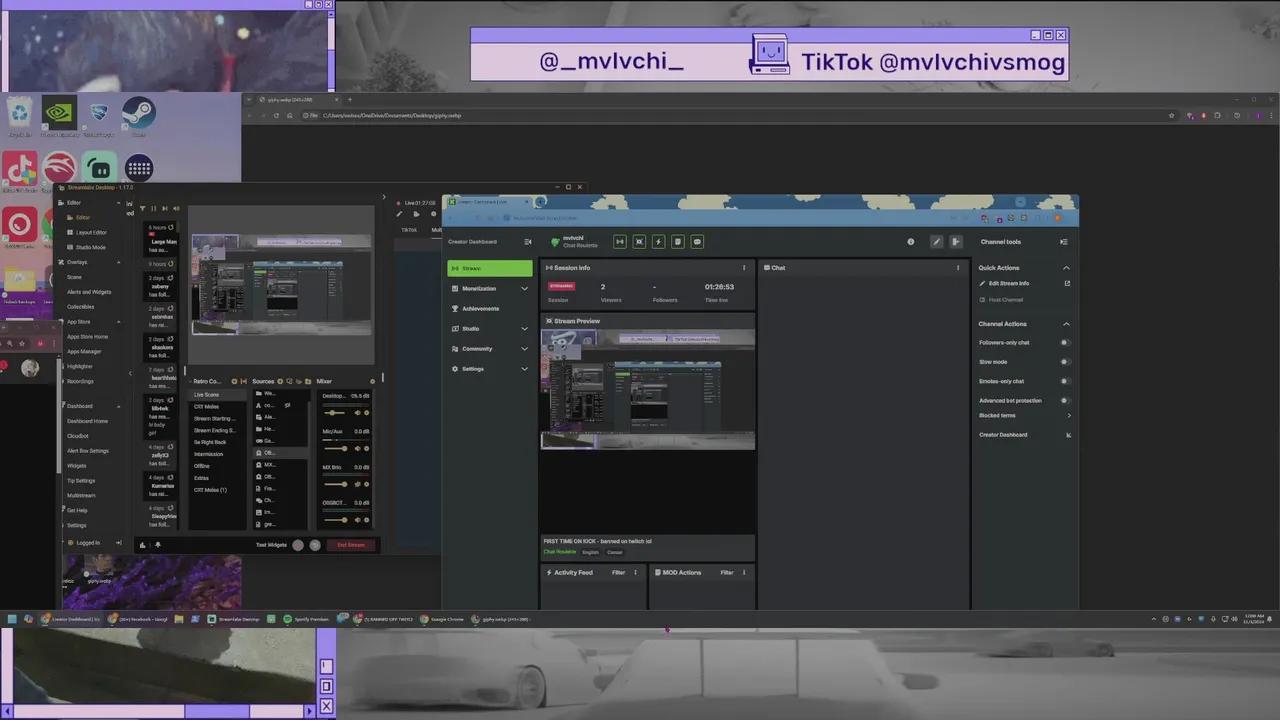Click Edit Stream Info link
1280x720 pixels.
[1008, 283]
